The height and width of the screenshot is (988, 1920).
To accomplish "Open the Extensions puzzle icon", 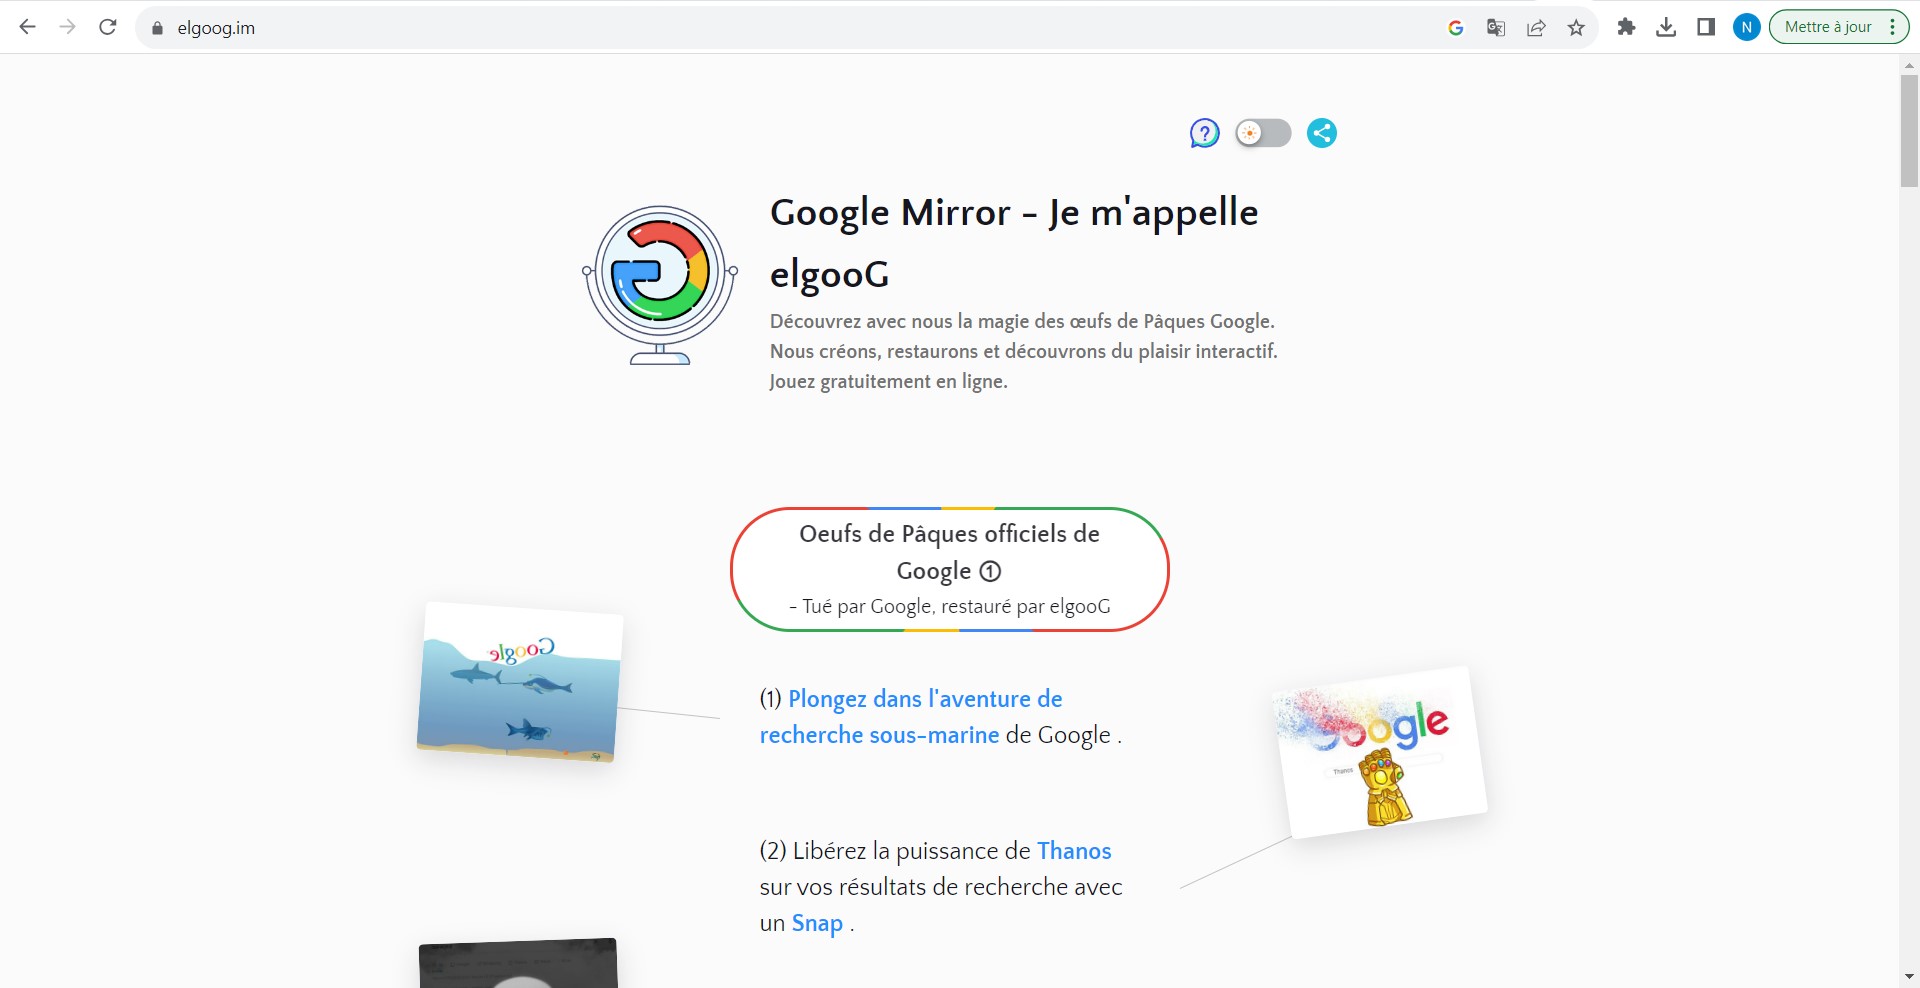I will point(1626,27).
